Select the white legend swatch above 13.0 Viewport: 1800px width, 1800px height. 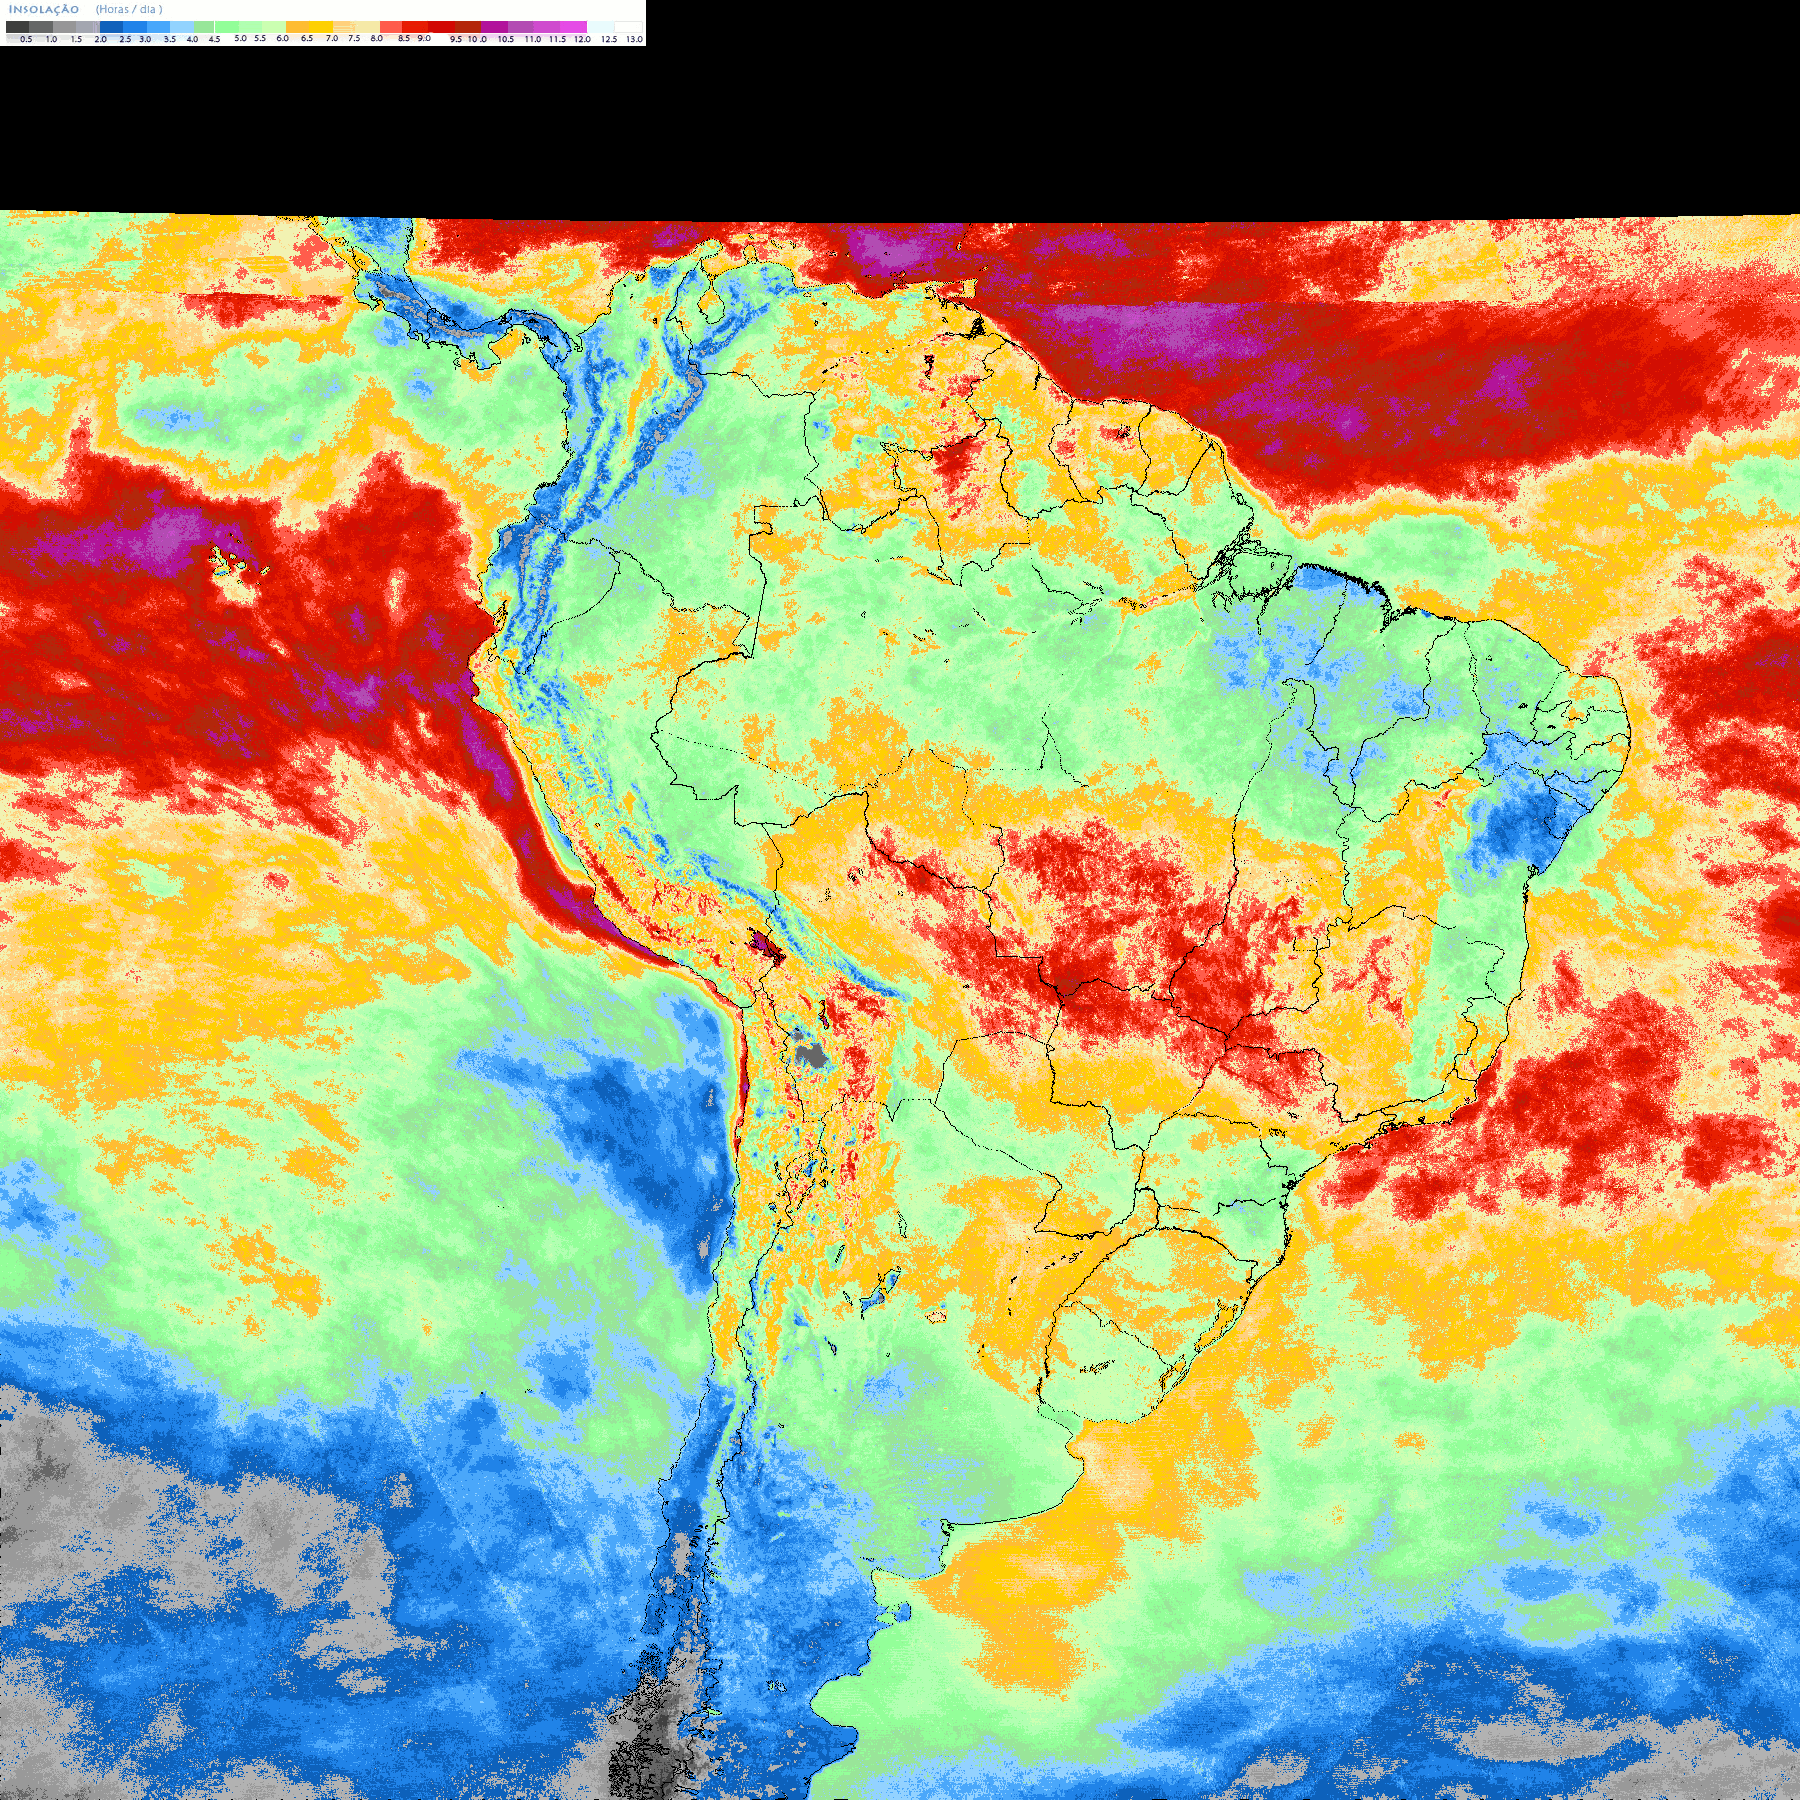coord(628,27)
